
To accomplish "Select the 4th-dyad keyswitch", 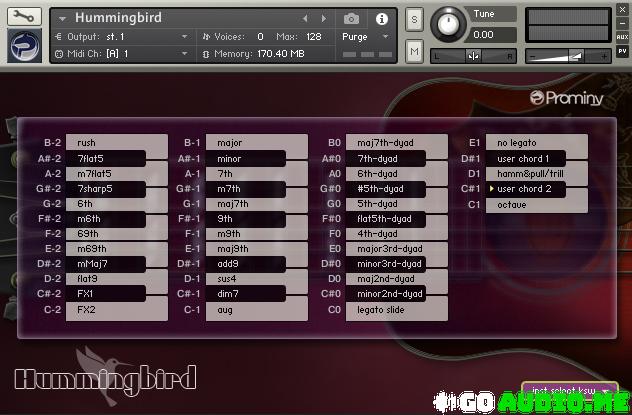I will [x=397, y=234].
